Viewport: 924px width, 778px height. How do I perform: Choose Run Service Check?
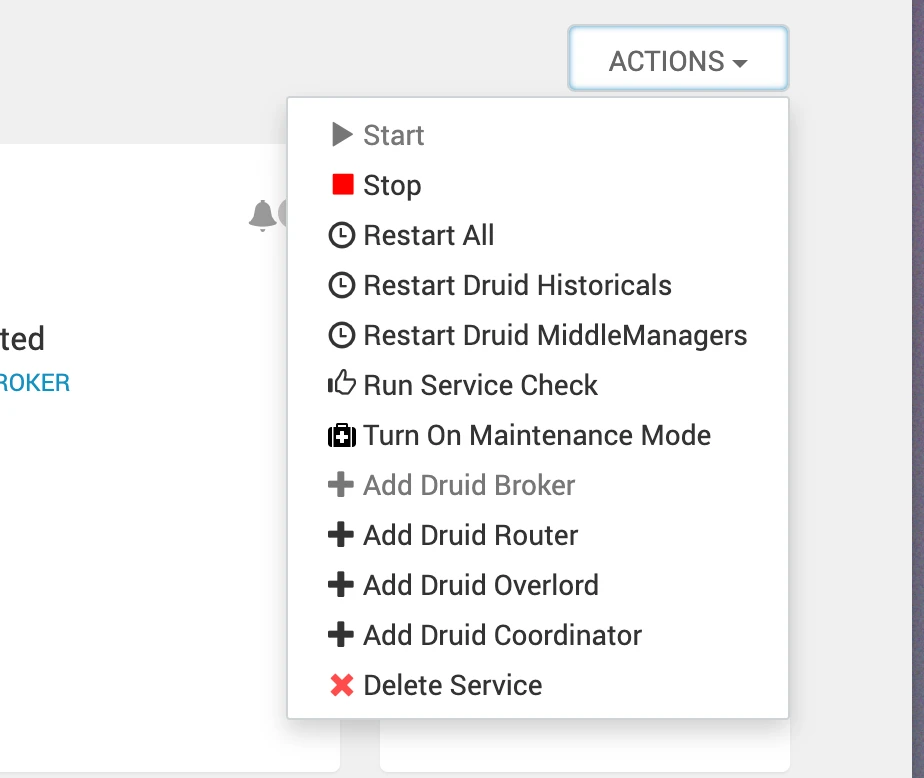pos(537,385)
